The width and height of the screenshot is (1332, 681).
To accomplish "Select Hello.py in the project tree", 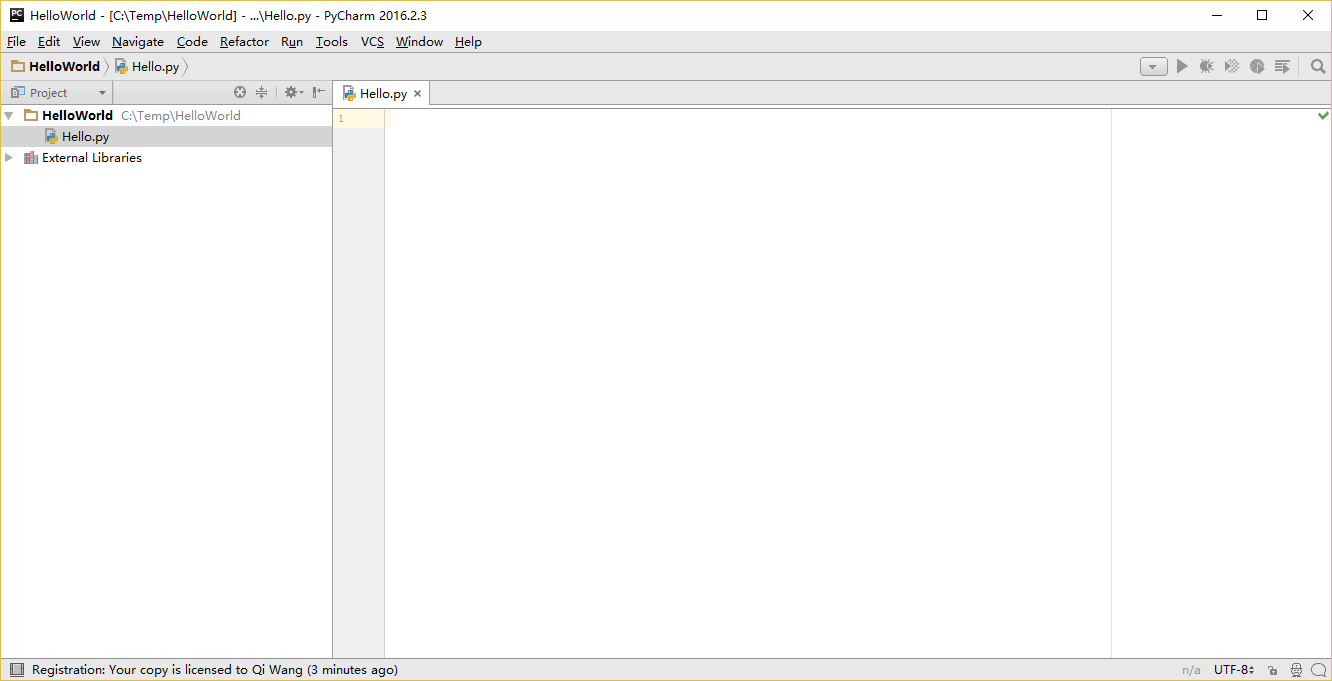I will coord(166,136).
